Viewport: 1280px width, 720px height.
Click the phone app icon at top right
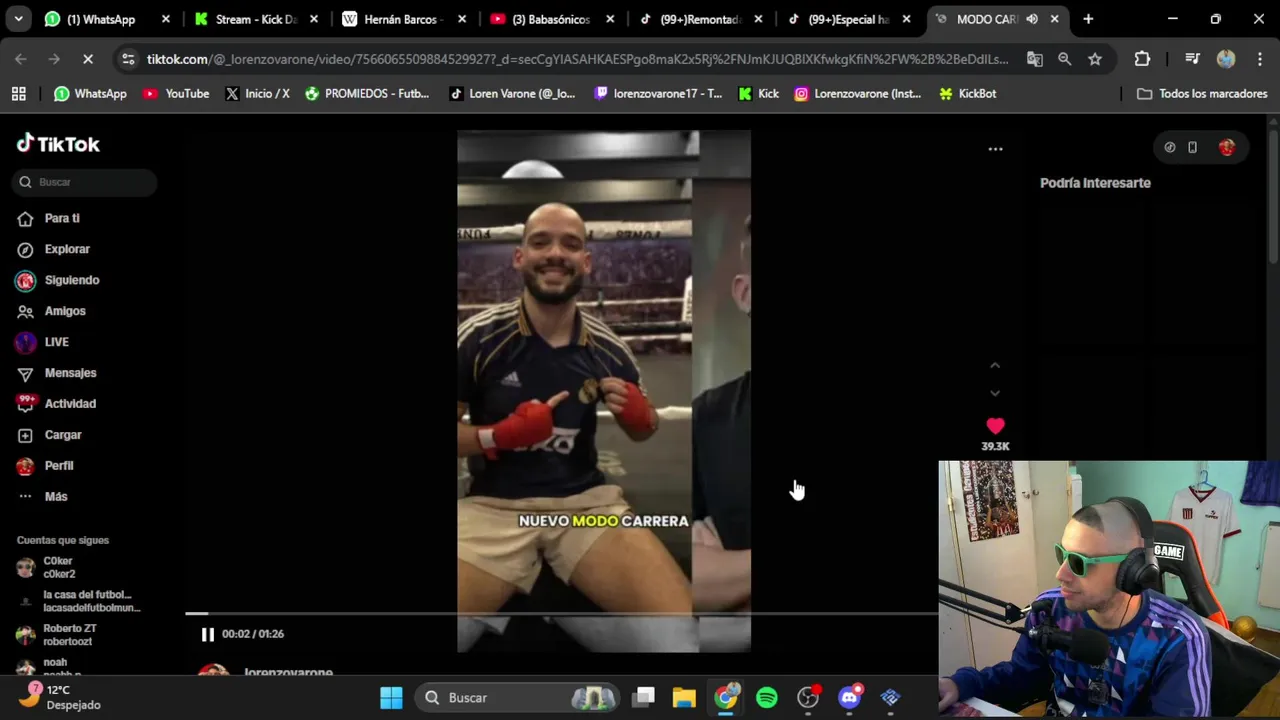tap(1192, 148)
